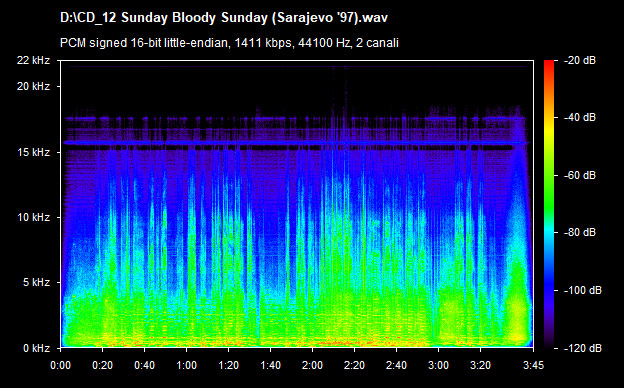Click the 15 kHz frequency label
Image resolution: width=624 pixels, height=388 pixels.
[x=33, y=152]
